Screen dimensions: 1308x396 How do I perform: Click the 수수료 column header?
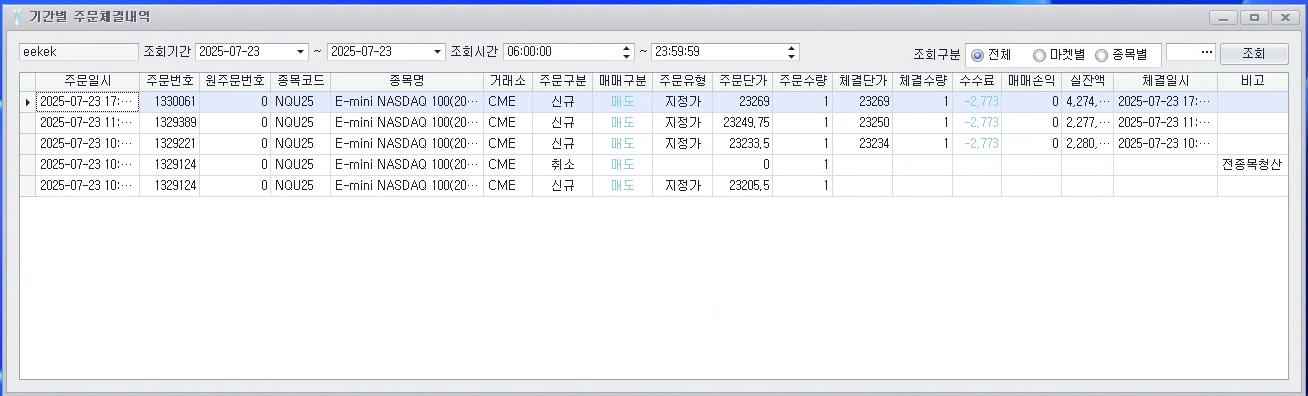[x=977, y=81]
